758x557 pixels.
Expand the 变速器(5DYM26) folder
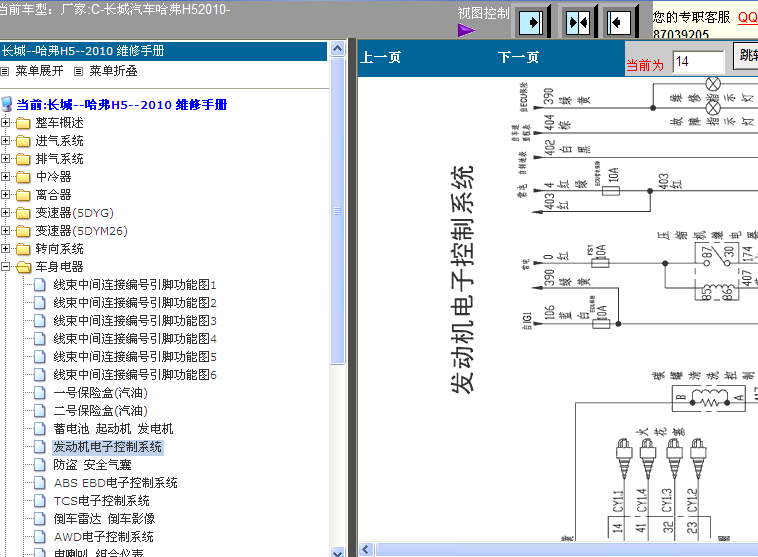click(5, 231)
